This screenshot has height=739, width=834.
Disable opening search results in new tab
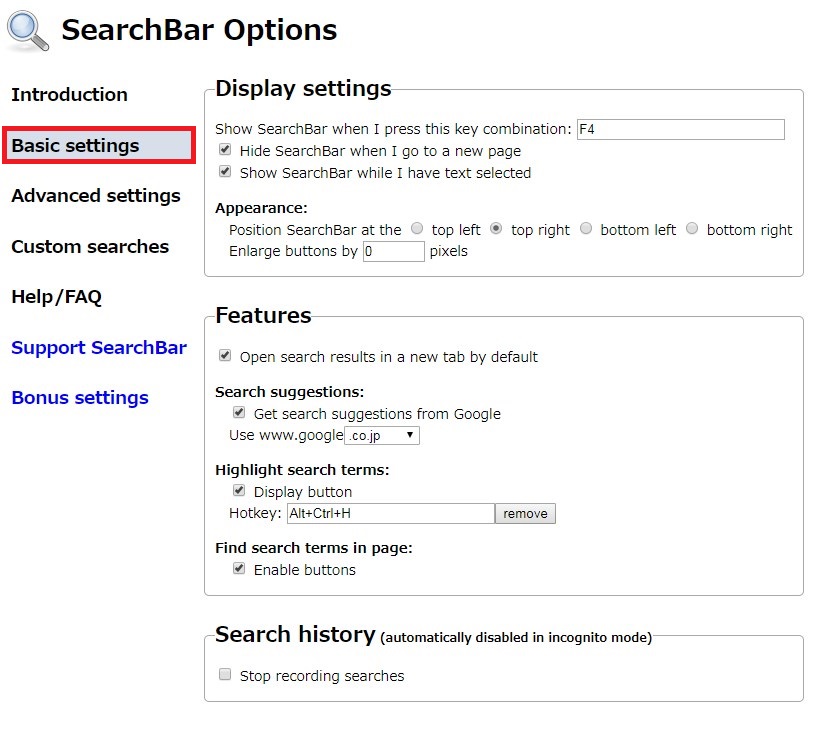pos(225,355)
